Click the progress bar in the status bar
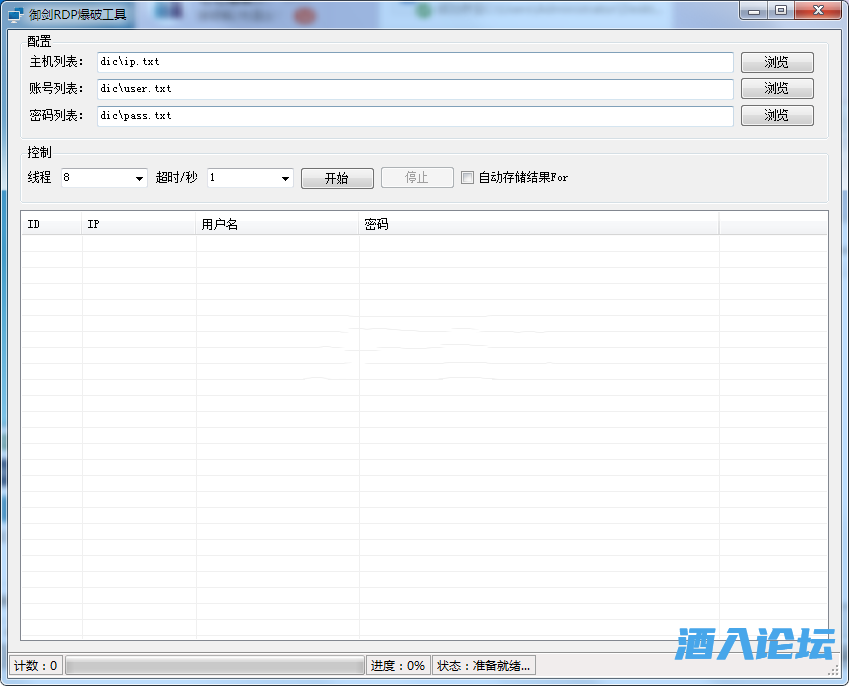 pos(214,666)
